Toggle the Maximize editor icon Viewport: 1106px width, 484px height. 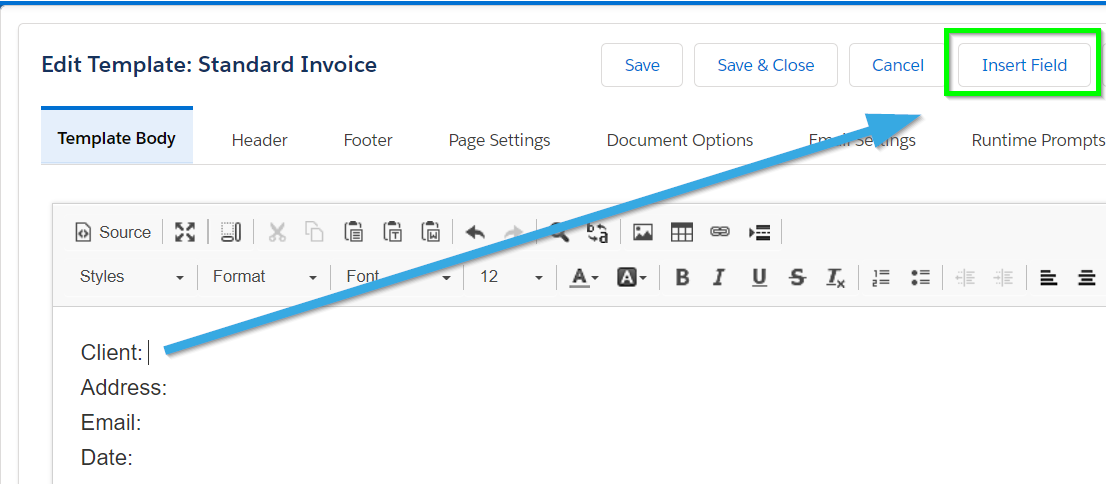[186, 232]
